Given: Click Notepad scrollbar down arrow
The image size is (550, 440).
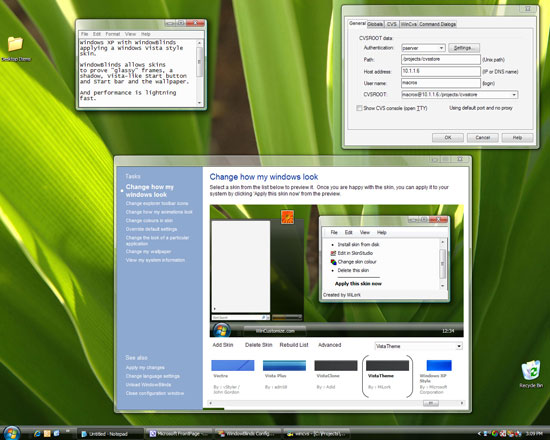Looking at the screenshot, I should (199, 102).
